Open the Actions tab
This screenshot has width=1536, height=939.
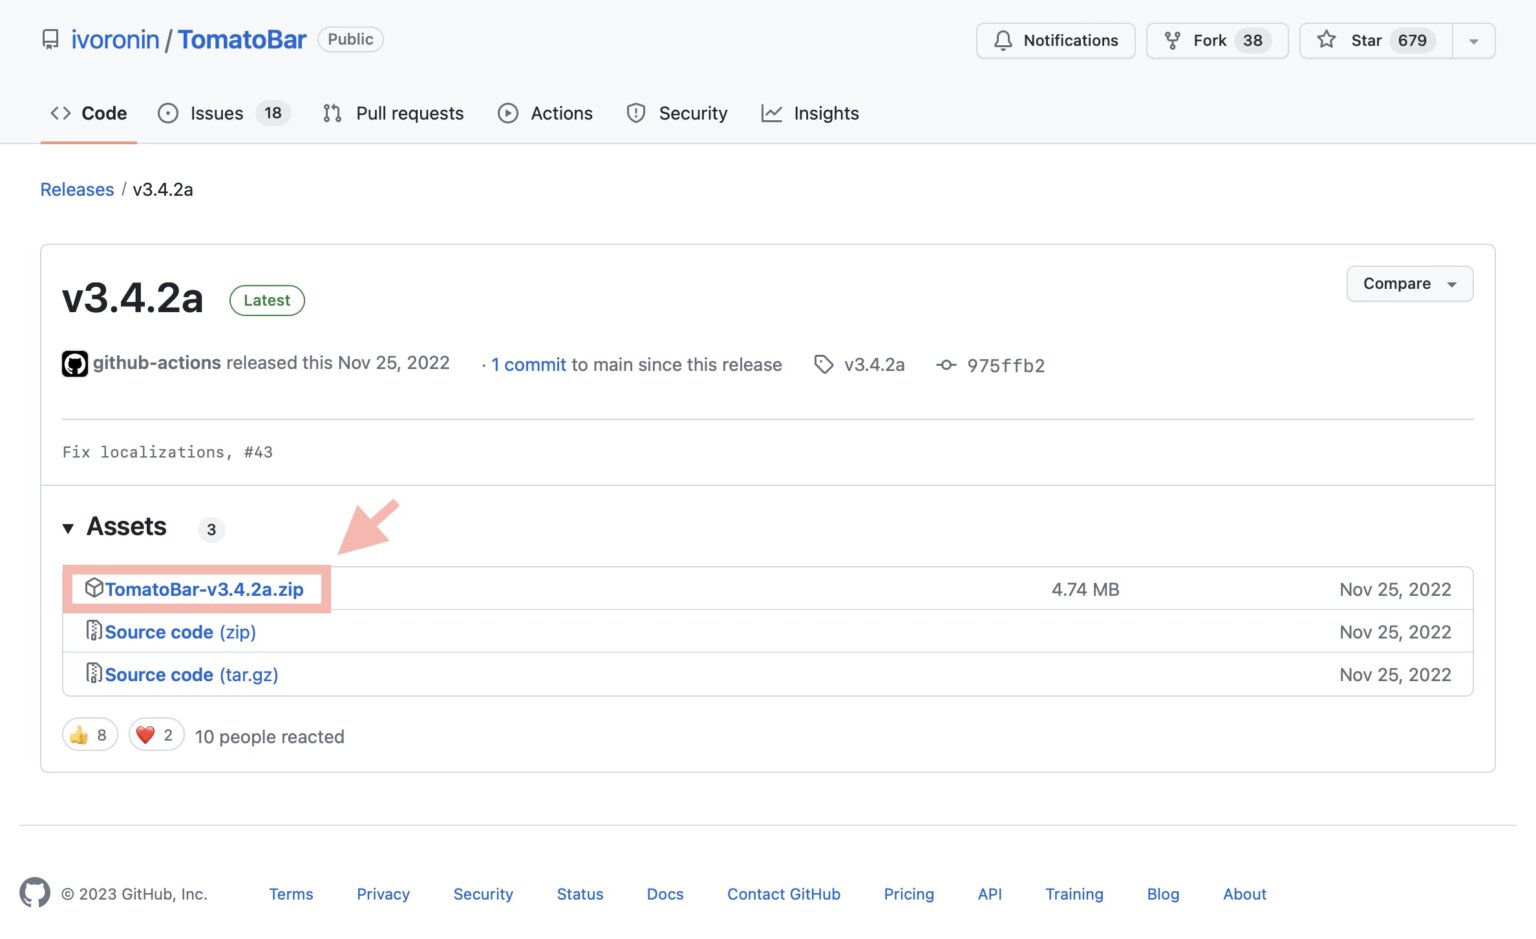[x=561, y=113]
